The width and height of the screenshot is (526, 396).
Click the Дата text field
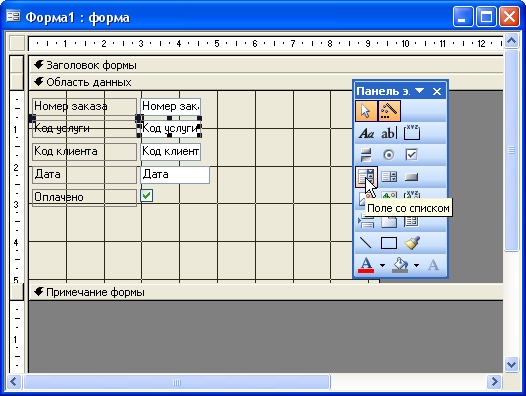(x=175, y=175)
